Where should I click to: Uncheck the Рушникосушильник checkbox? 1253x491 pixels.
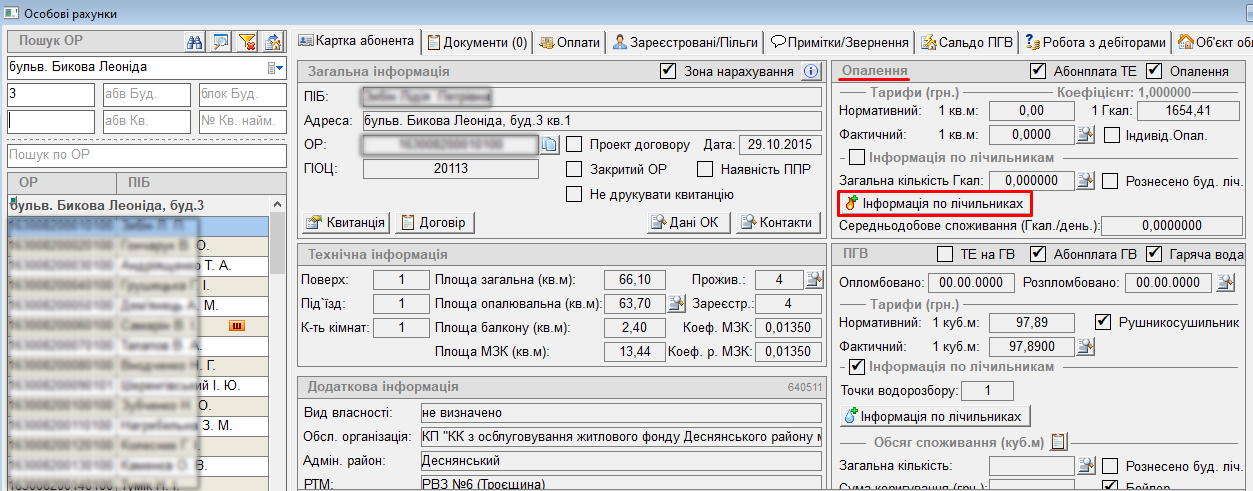click(x=1103, y=322)
